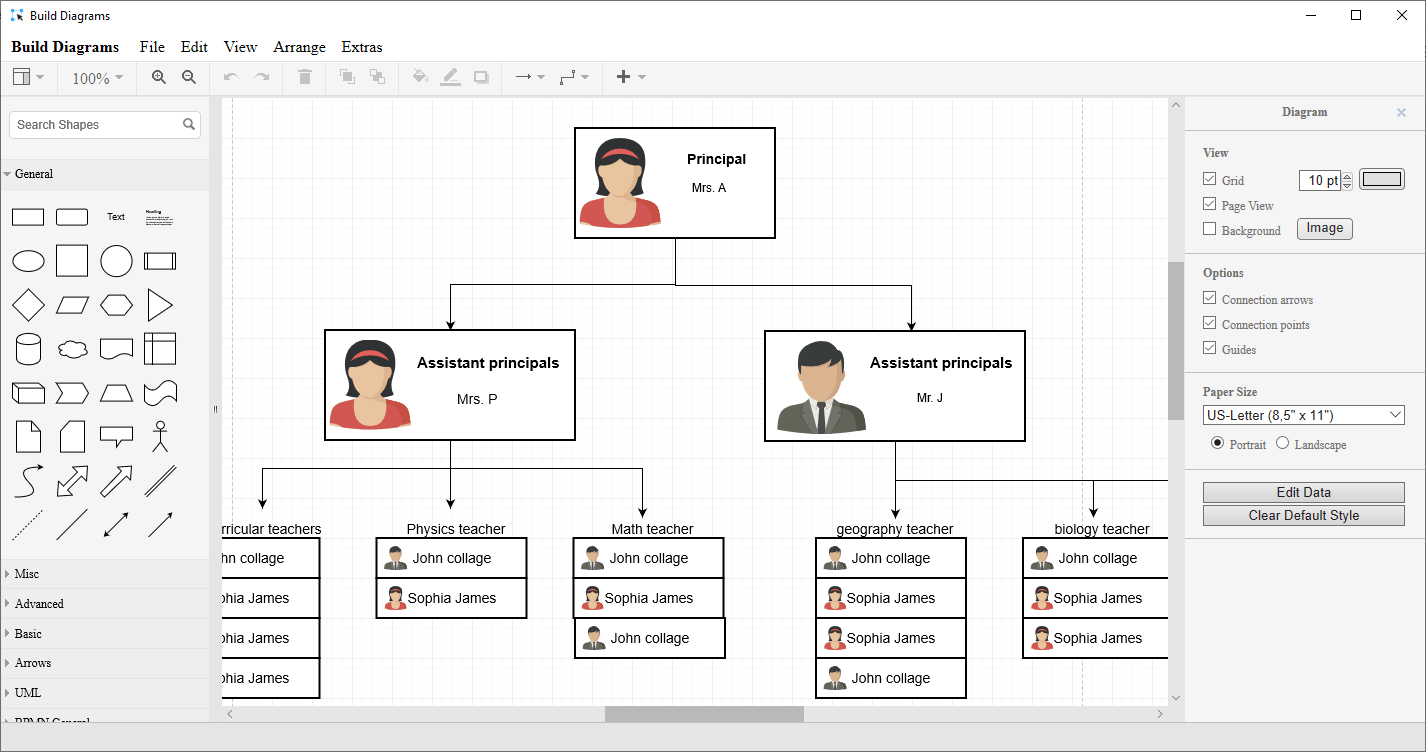Viewport: 1426px width, 752px height.
Task: Click the grid size stepper arrows
Action: click(1347, 180)
